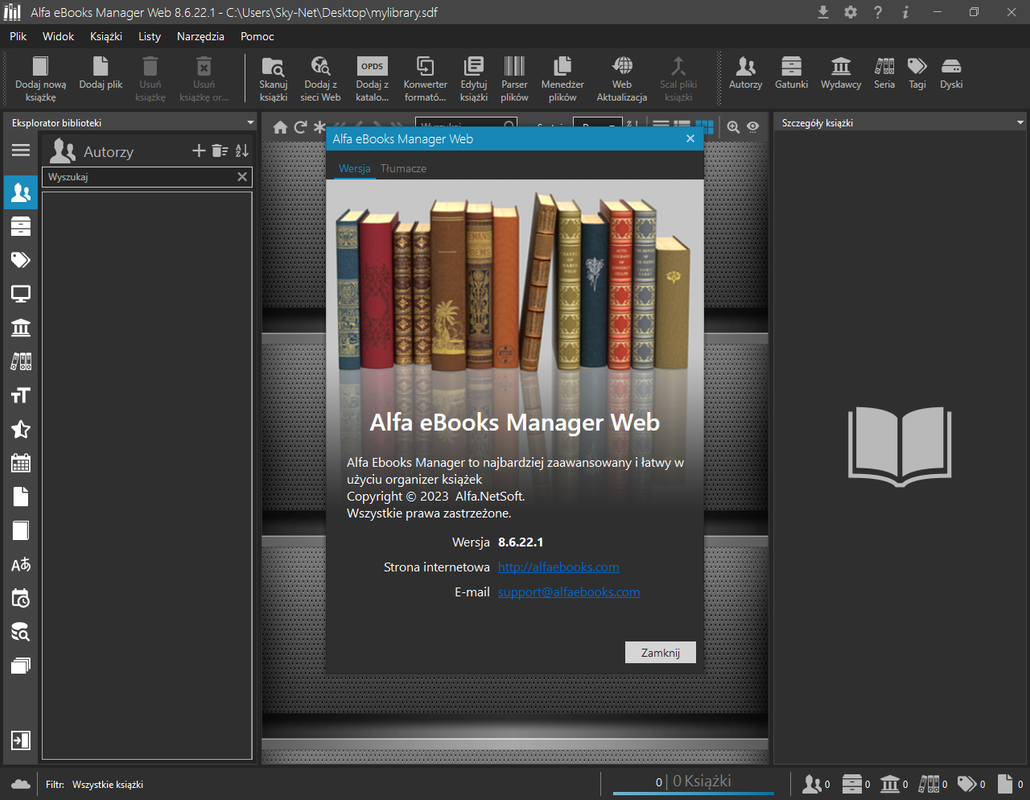
Task: Select the stacked windows icon in sidebar
Action: (x=20, y=666)
